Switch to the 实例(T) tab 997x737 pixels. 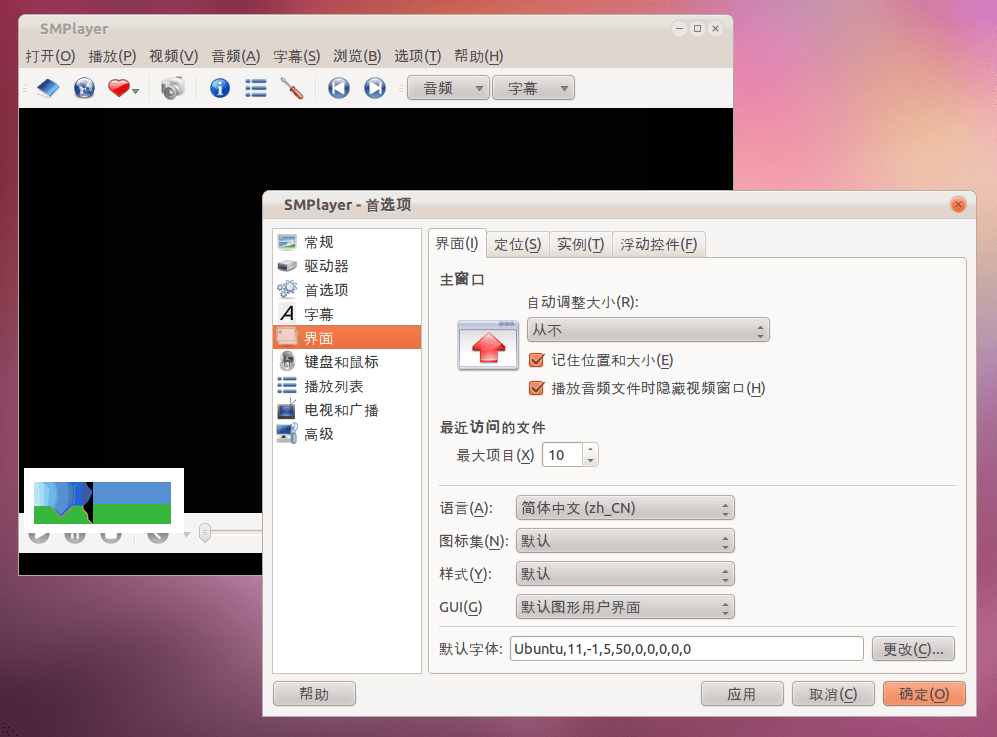pos(581,244)
